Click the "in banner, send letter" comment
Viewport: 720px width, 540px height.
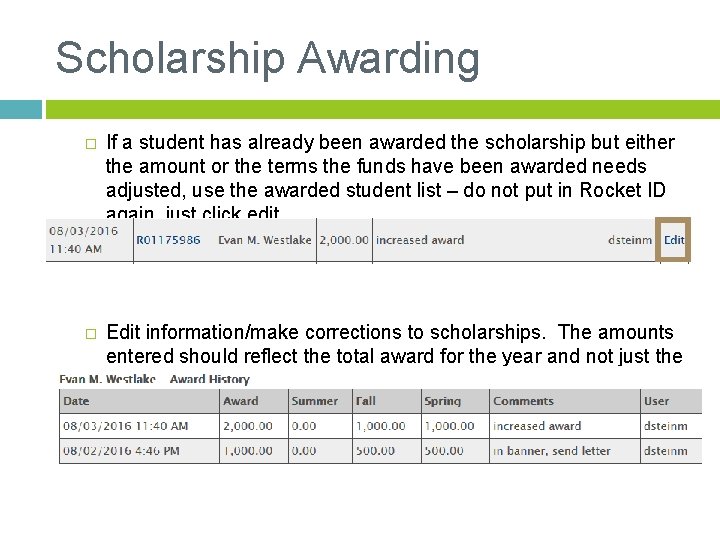click(551, 451)
